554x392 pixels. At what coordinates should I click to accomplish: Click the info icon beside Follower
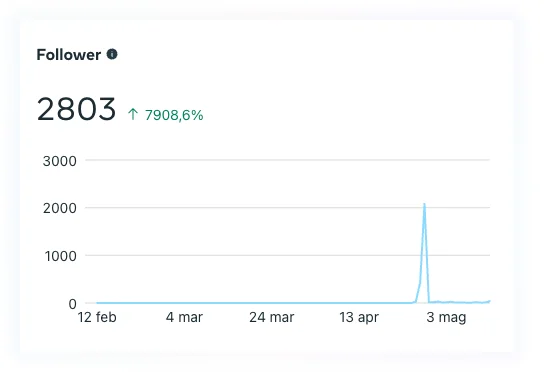coord(112,54)
